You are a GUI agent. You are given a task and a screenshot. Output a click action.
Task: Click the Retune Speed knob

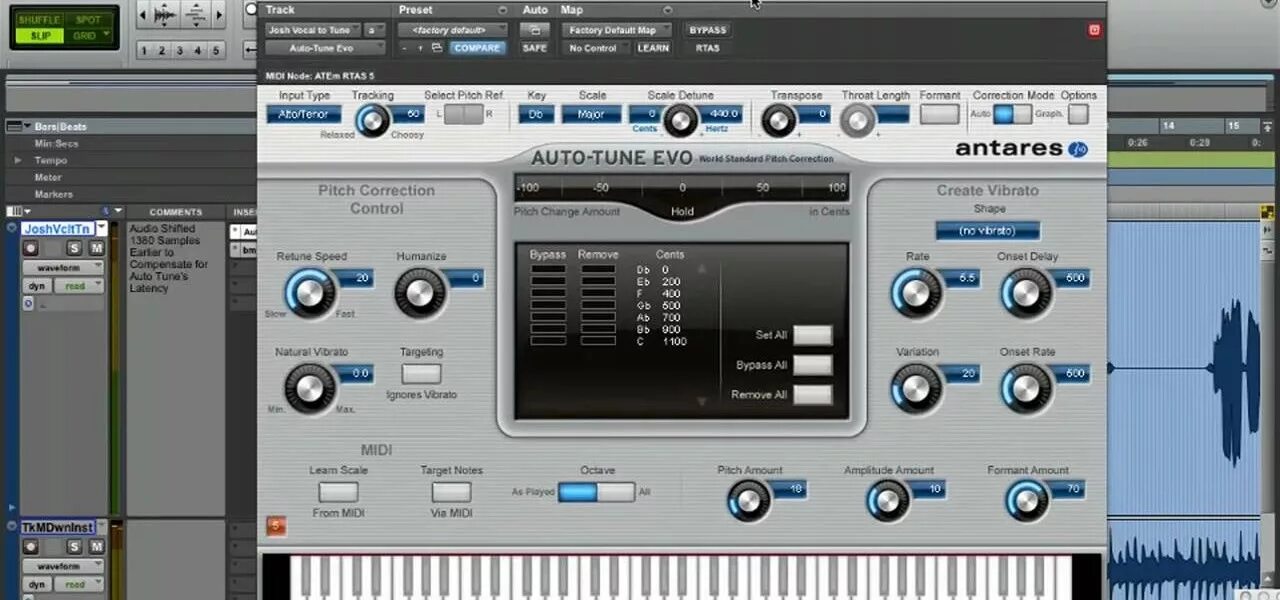pos(310,293)
